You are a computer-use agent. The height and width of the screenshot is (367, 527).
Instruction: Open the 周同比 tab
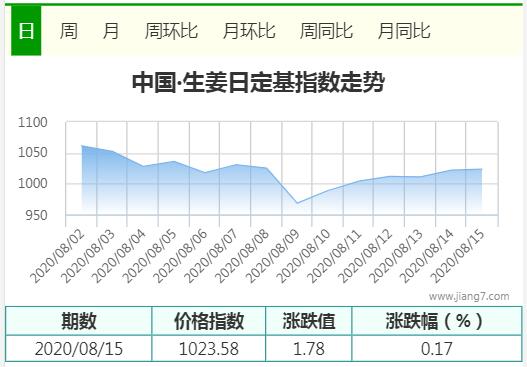[326, 31]
